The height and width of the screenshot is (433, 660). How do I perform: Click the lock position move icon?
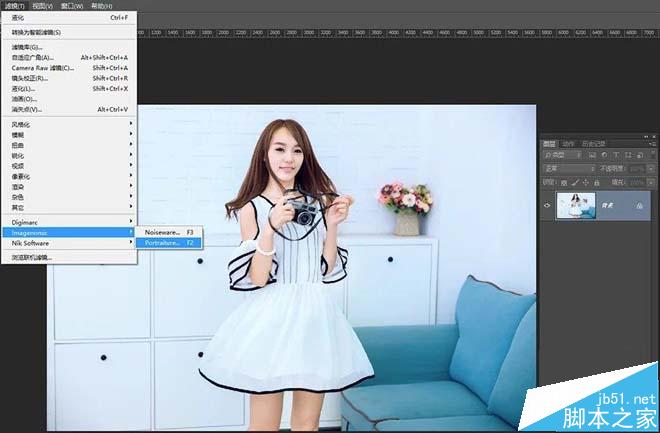(x=585, y=183)
